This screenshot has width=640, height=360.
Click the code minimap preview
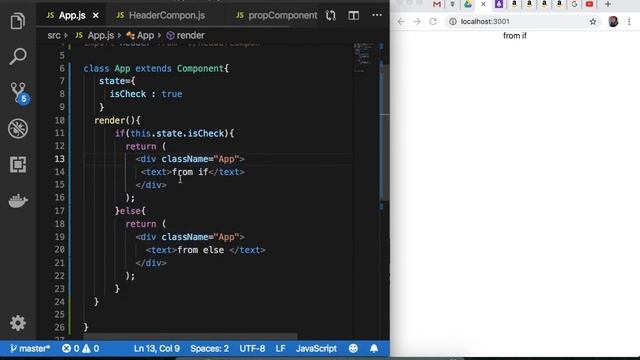coord(363,57)
